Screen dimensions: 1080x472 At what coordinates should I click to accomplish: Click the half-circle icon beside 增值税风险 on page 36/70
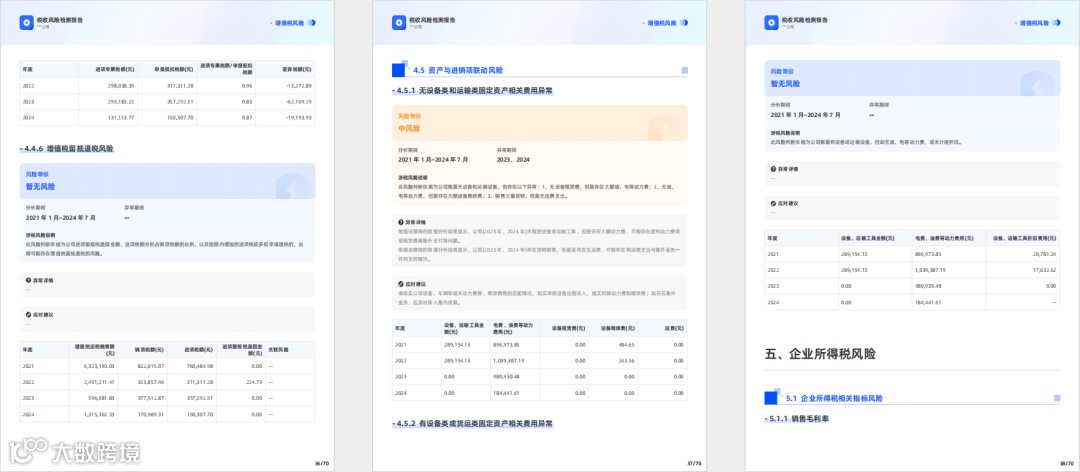(x=312, y=23)
